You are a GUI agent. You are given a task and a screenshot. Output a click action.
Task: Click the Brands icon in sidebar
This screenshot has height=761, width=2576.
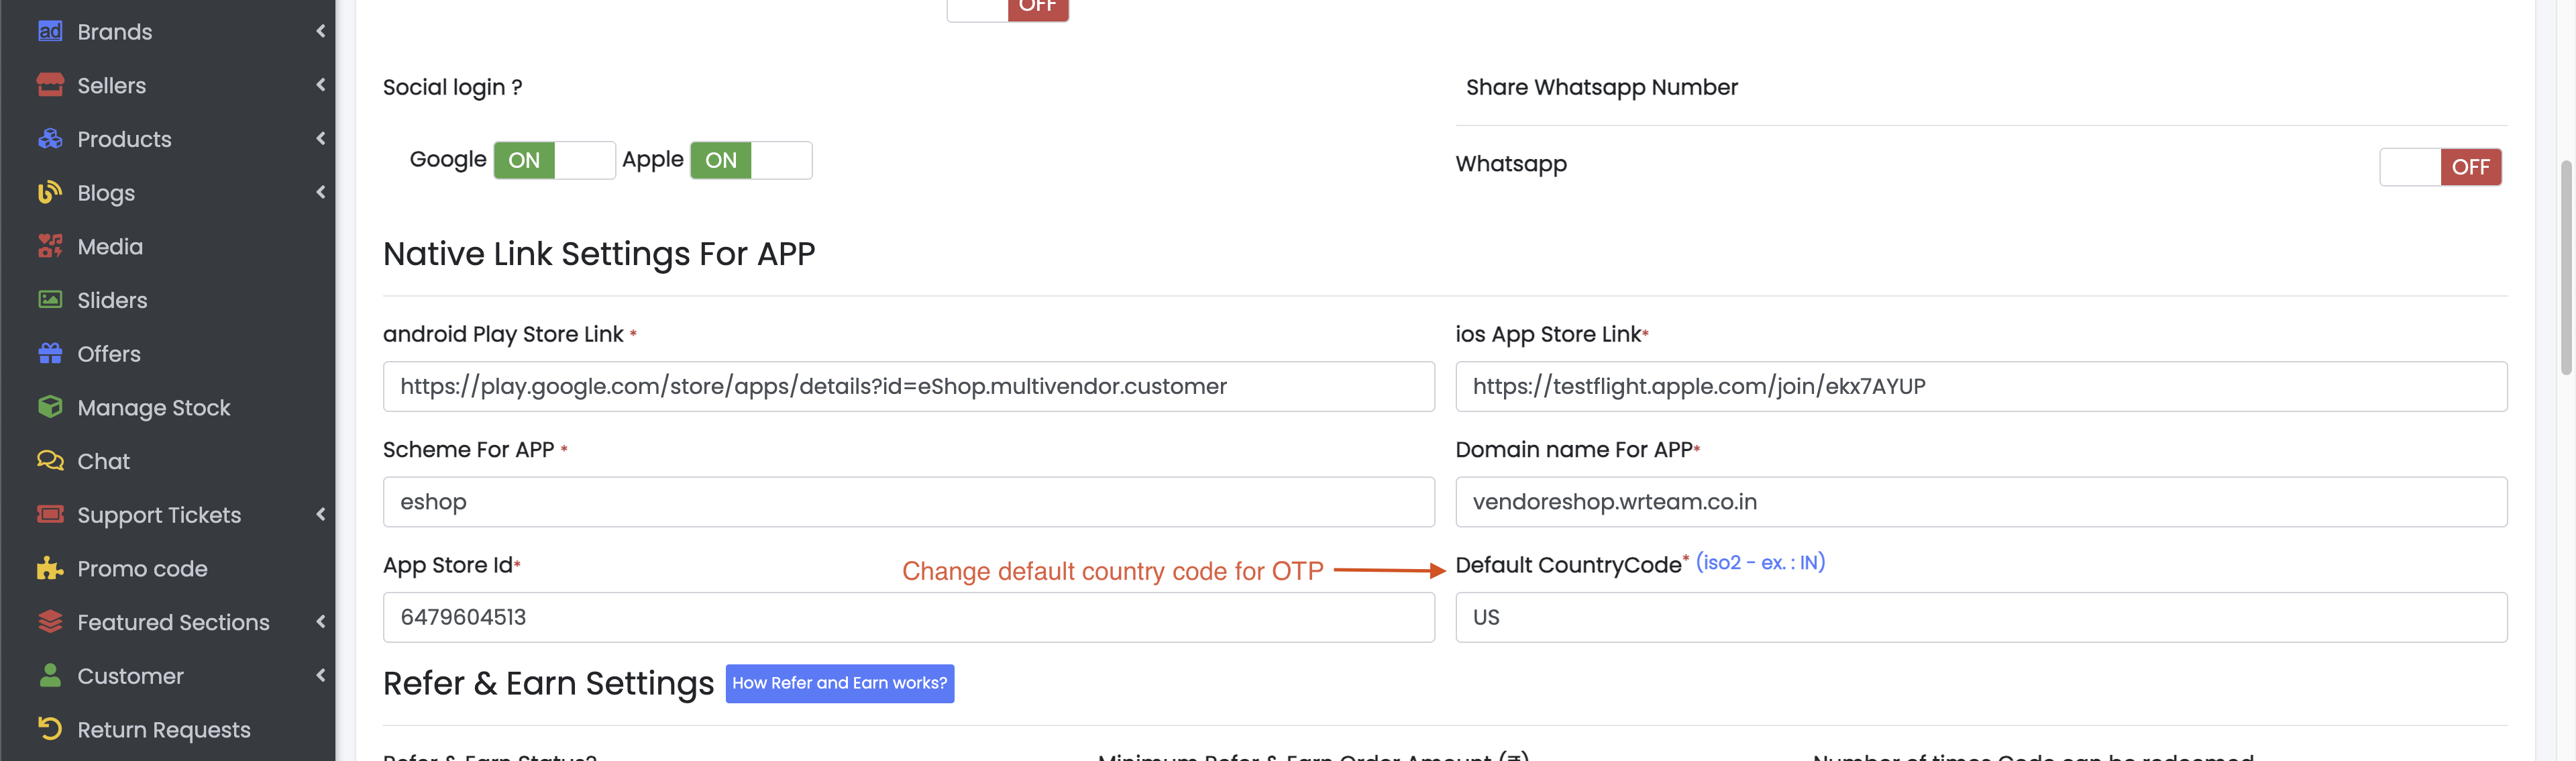tap(49, 32)
